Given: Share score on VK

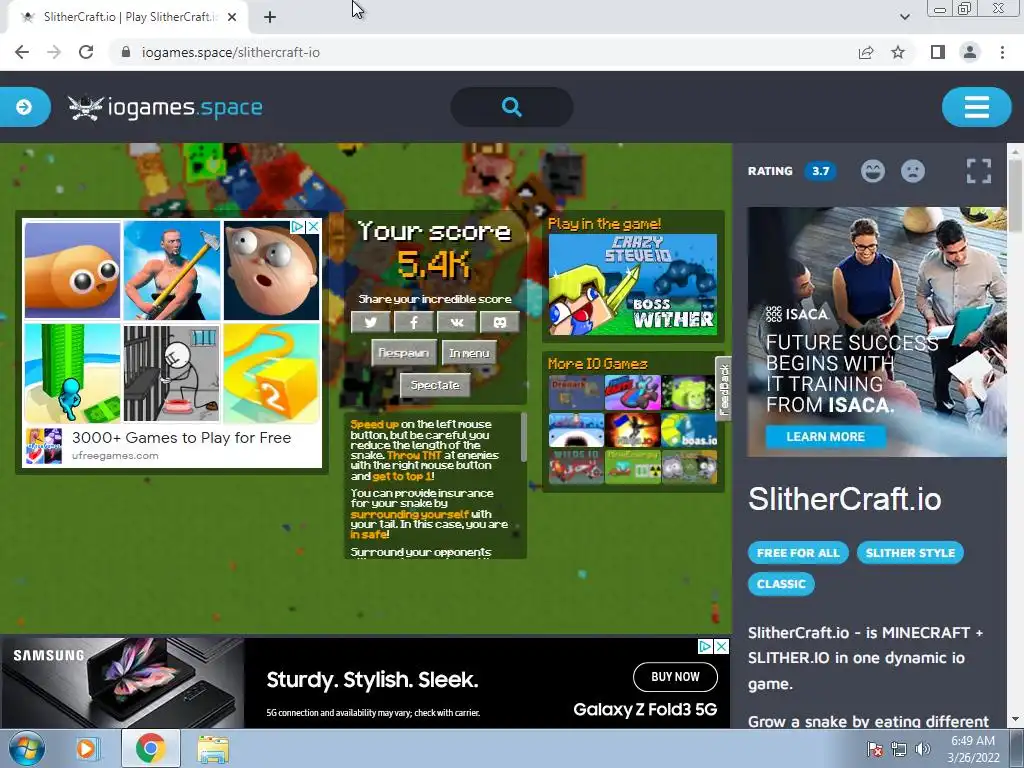Looking at the screenshot, I should tap(456, 322).
